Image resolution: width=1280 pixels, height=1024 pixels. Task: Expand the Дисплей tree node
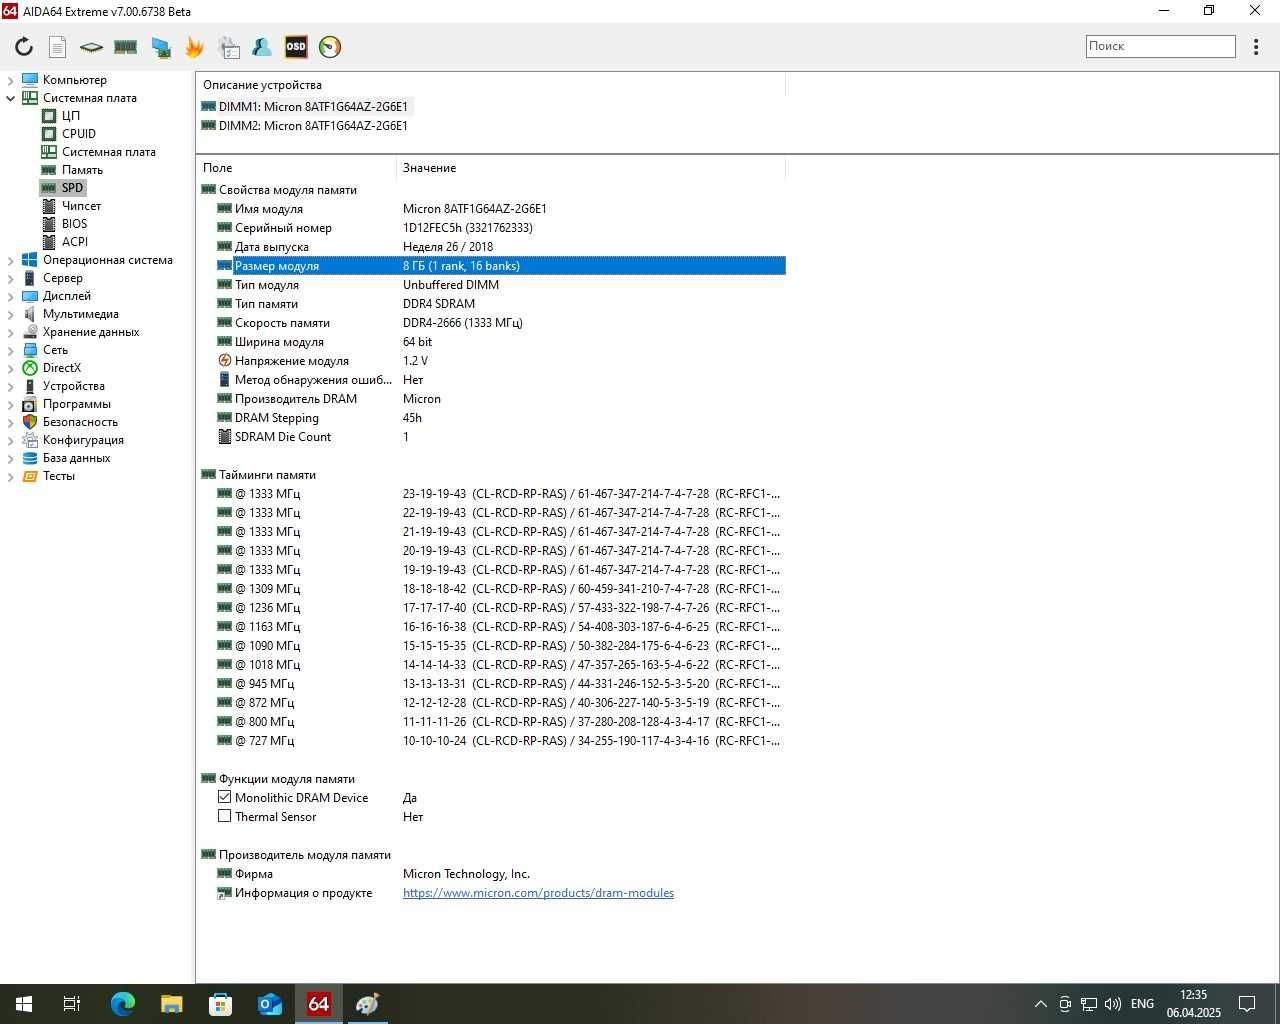click(11, 296)
